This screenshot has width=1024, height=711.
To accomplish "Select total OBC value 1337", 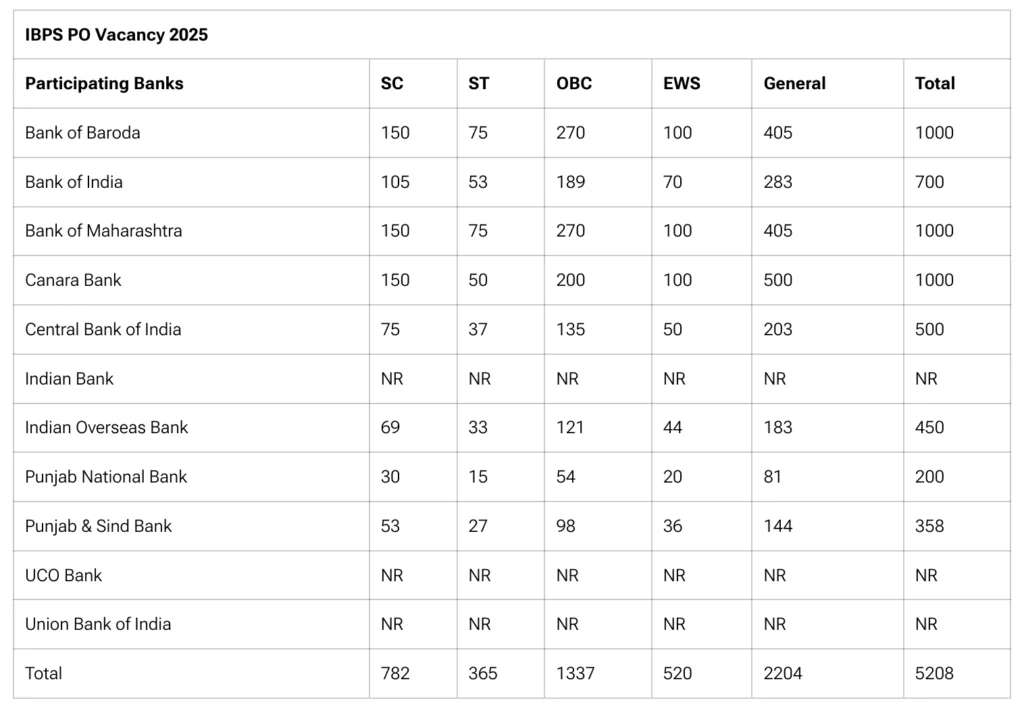I will pos(575,673).
